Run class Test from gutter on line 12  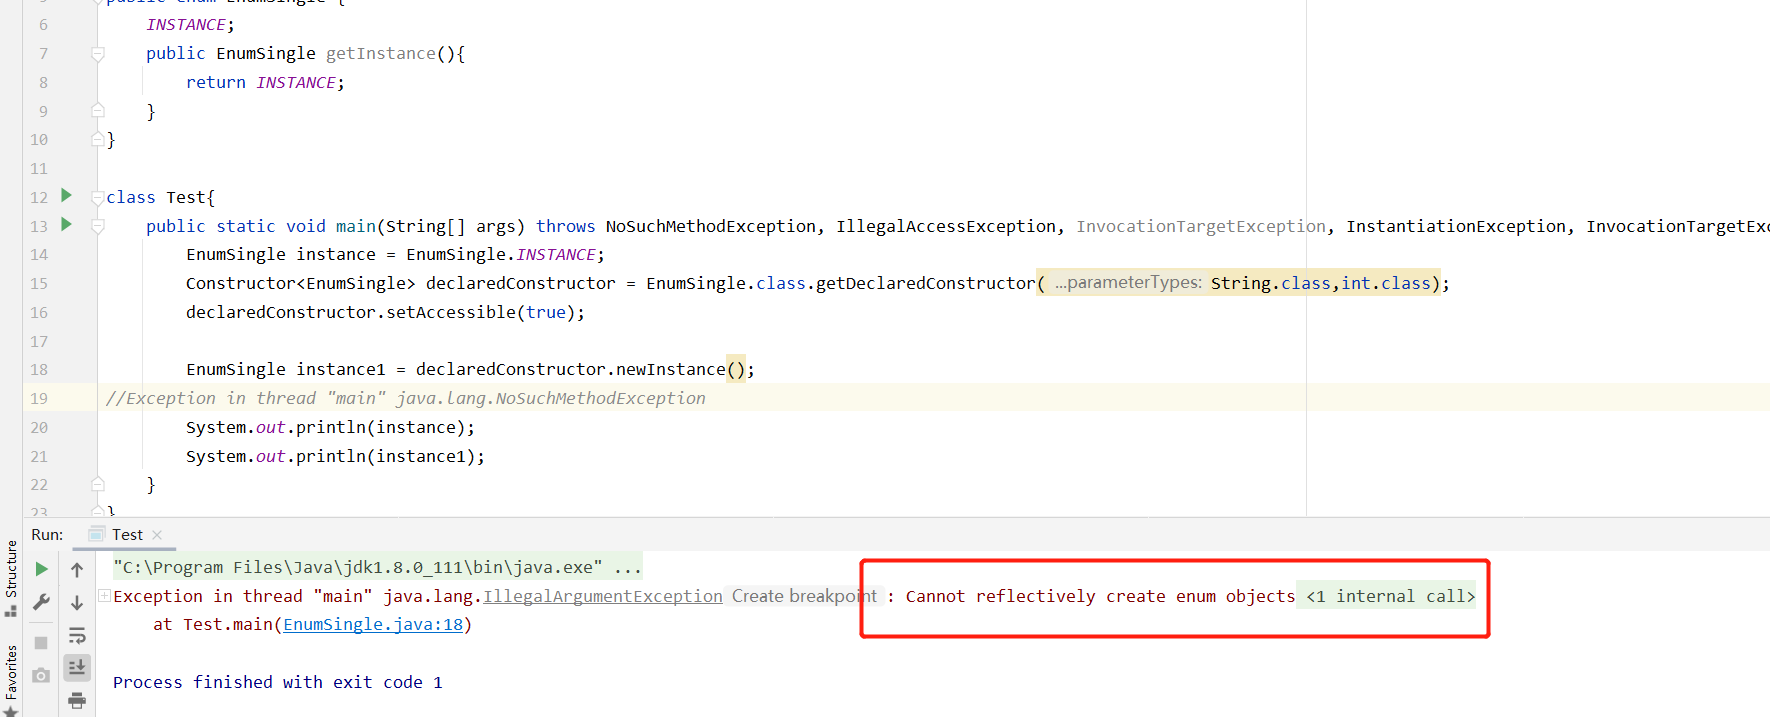tap(66, 195)
